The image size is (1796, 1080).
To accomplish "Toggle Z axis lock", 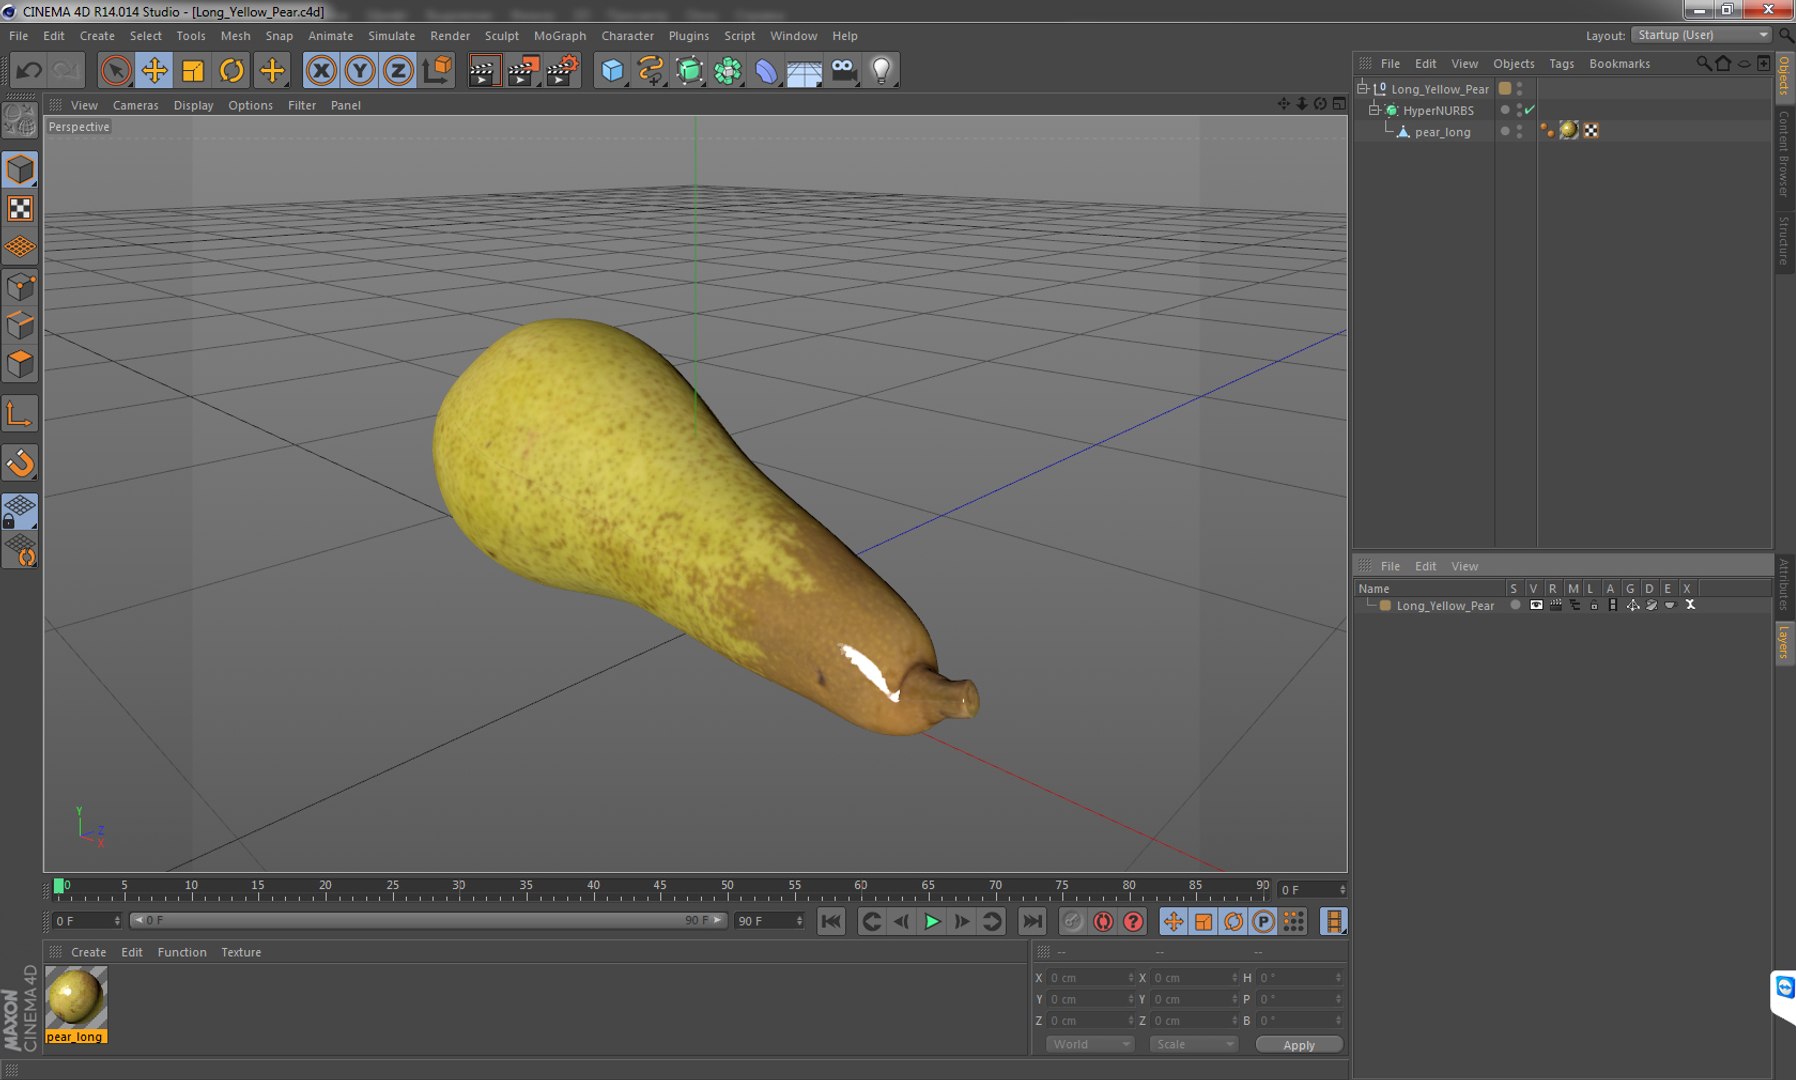I will tap(398, 70).
